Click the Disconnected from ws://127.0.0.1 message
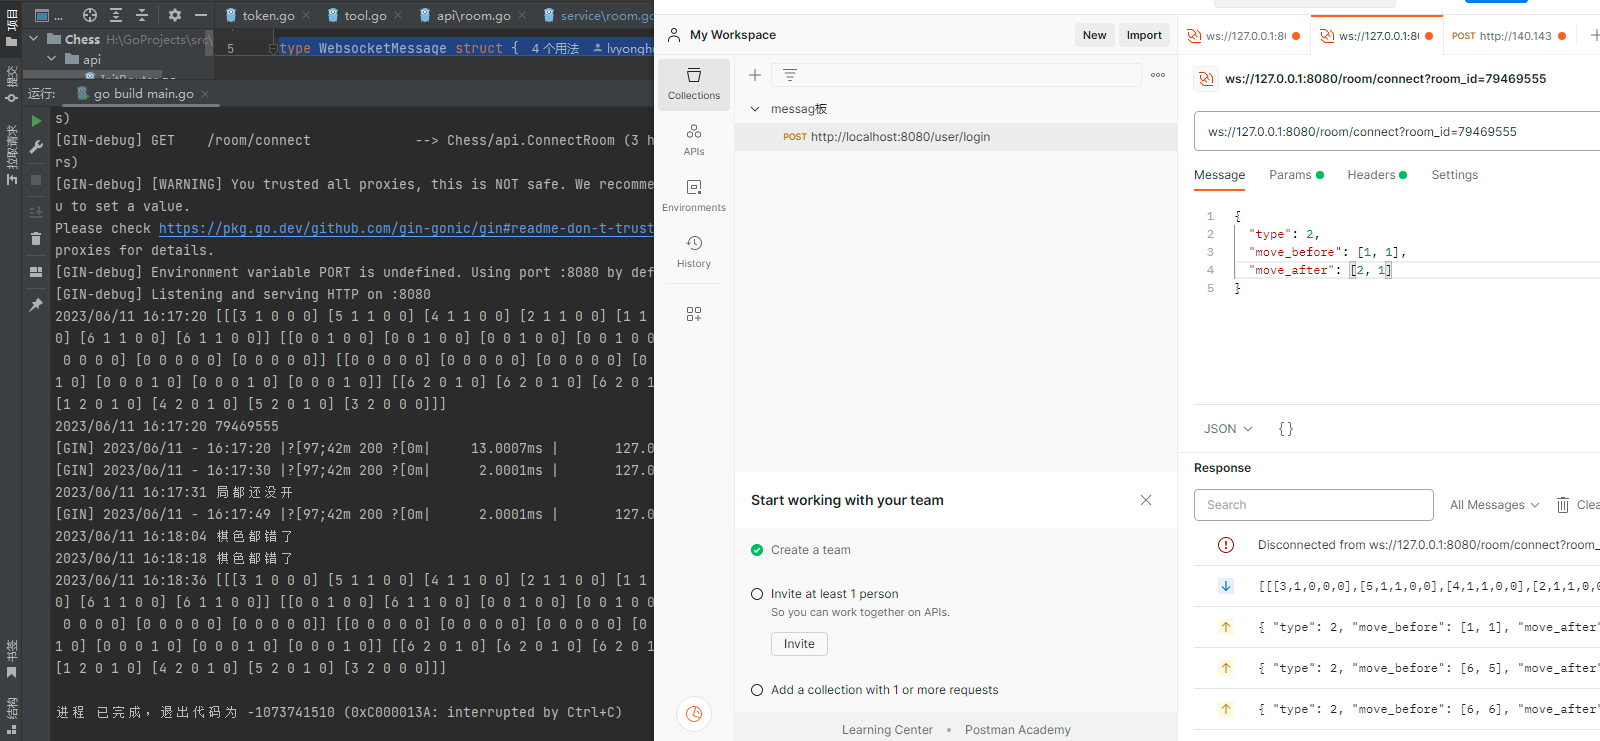 coord(1428,545)
